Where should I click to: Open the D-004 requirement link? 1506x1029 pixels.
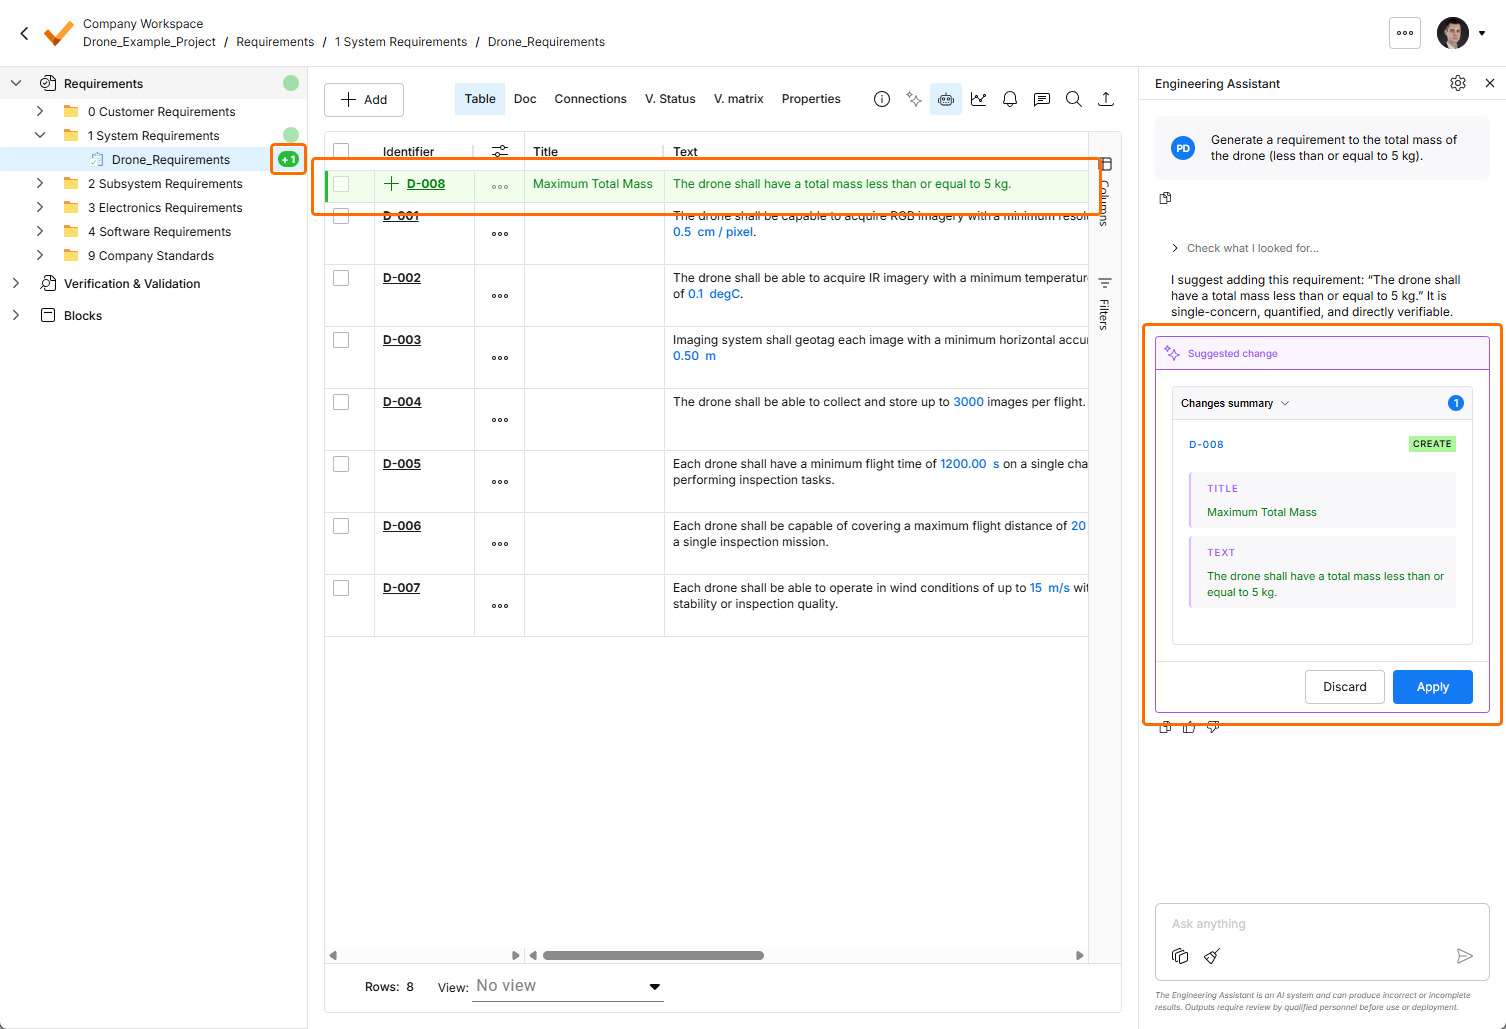tap(402, 402)
